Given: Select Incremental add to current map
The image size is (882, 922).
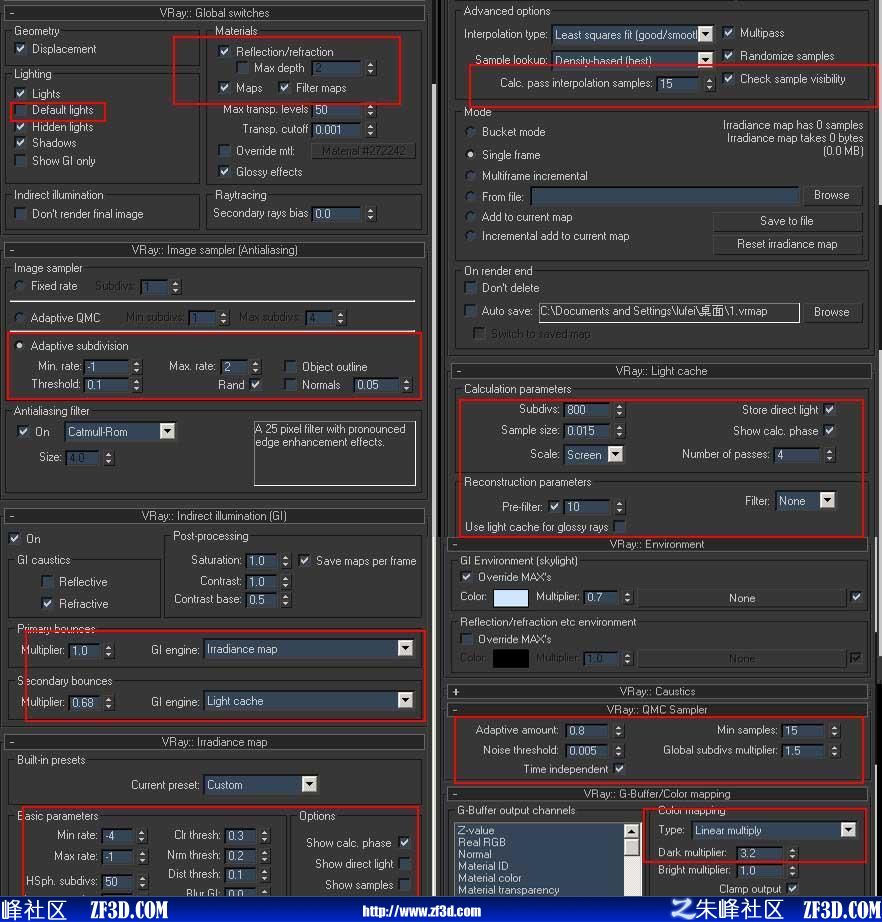Looking at the screenshot, I should pos(470,236).
